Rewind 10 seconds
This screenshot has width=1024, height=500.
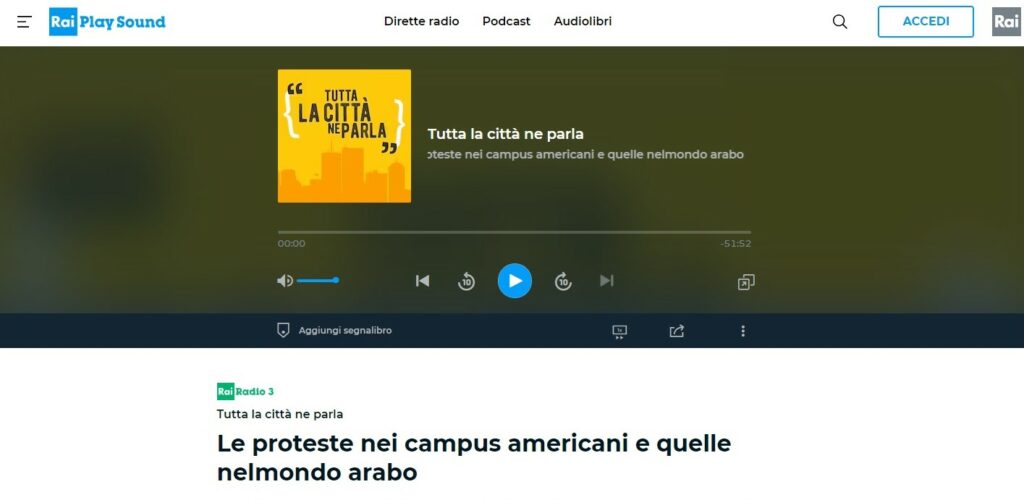466,281
